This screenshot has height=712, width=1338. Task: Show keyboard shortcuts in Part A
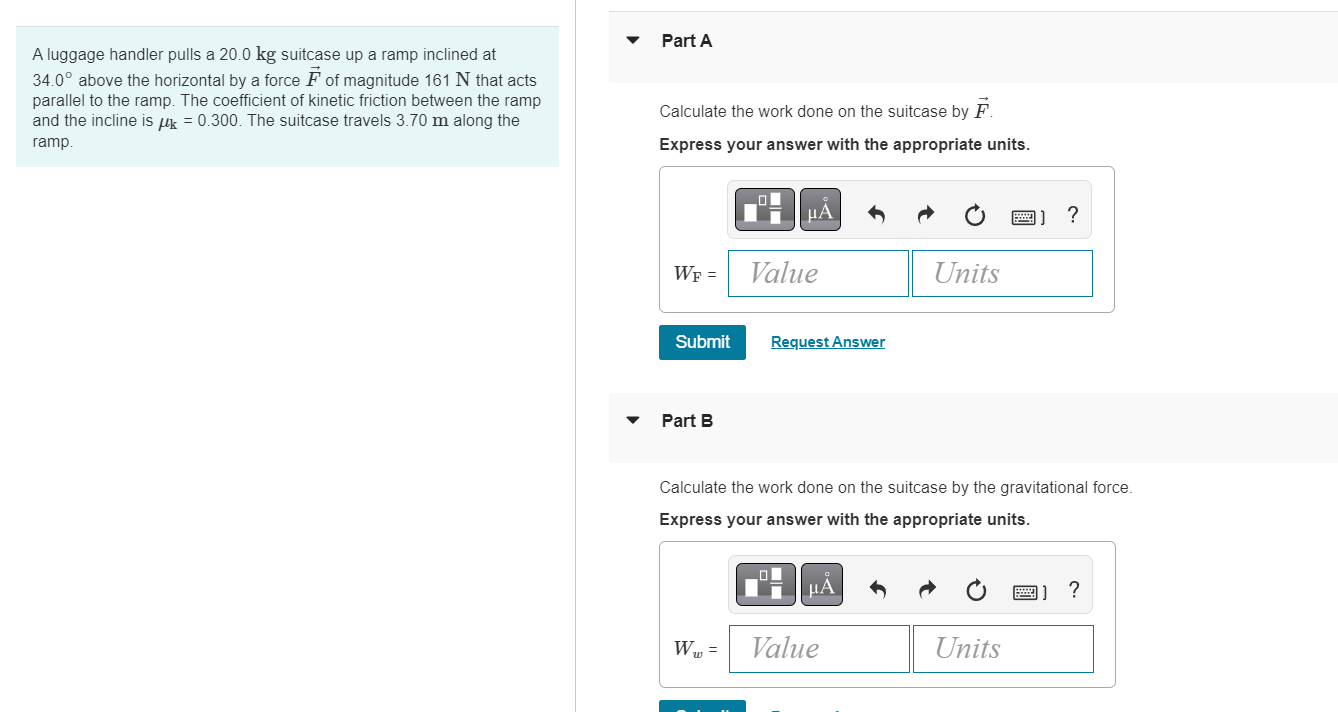(x=1028, y=216)
